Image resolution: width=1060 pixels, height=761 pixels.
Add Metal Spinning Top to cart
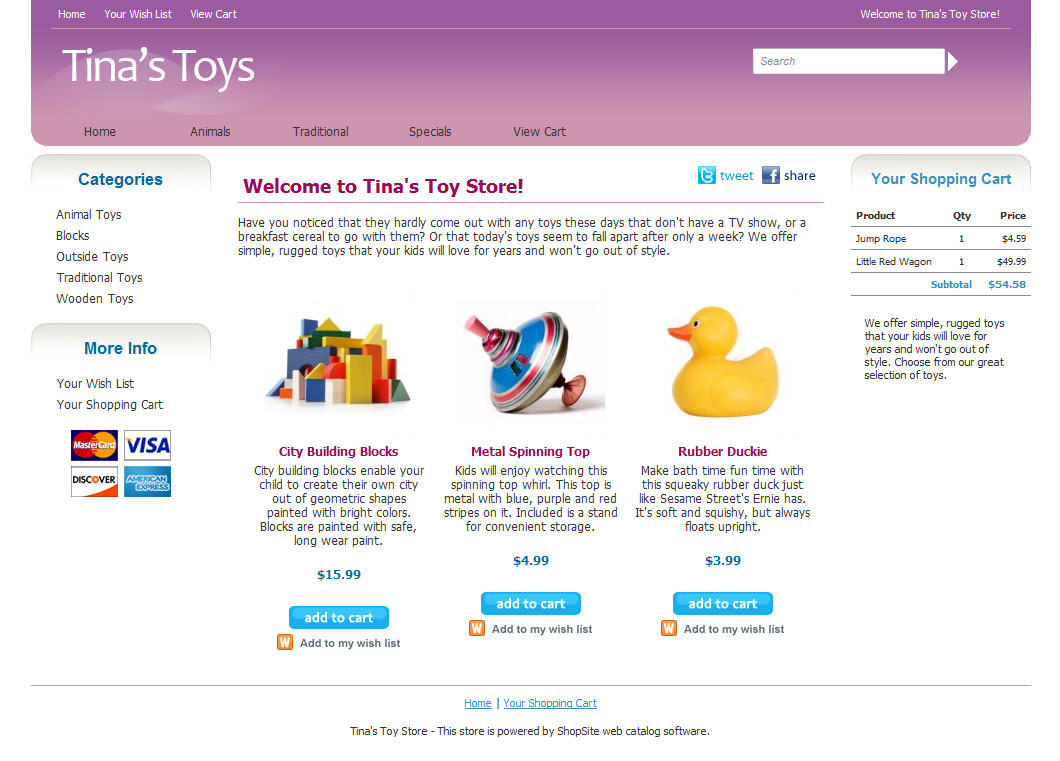pos(531,604)
